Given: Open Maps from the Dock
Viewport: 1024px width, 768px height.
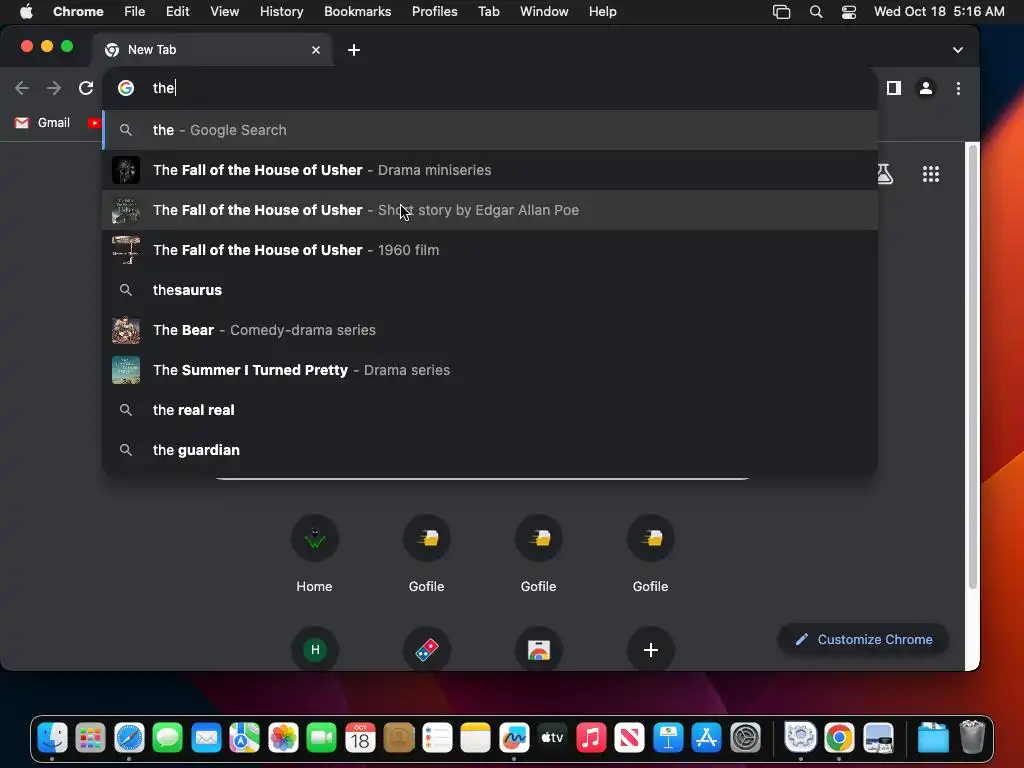Looking at the screenshot, I should coord(244,739).
